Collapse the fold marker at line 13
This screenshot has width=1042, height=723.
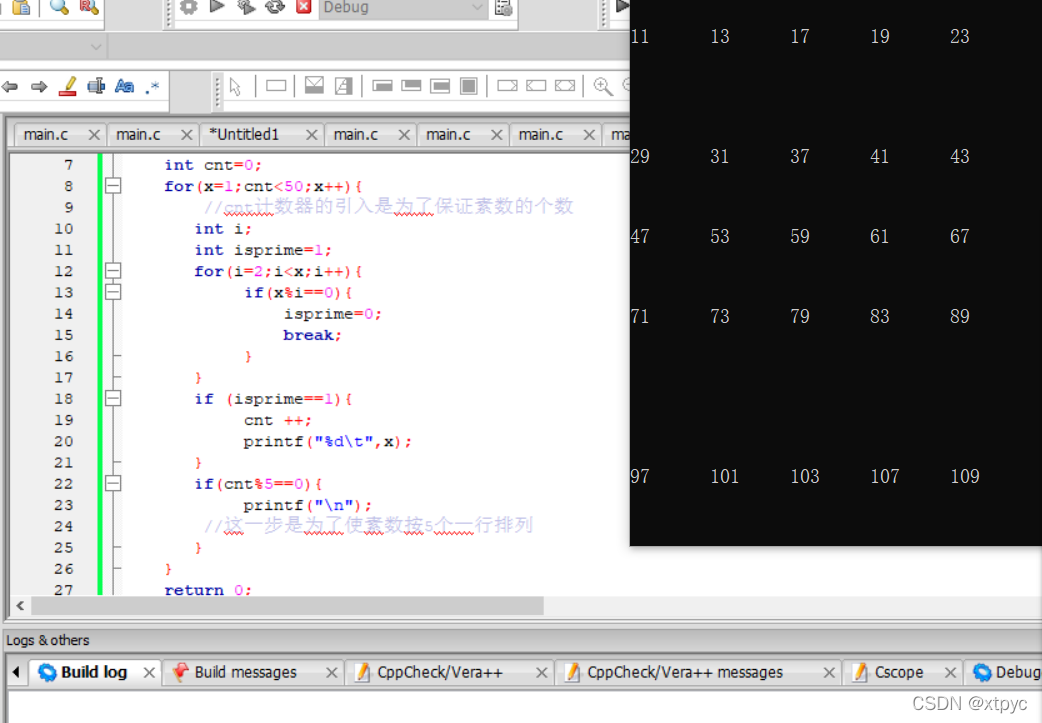[x=113, y=292]
